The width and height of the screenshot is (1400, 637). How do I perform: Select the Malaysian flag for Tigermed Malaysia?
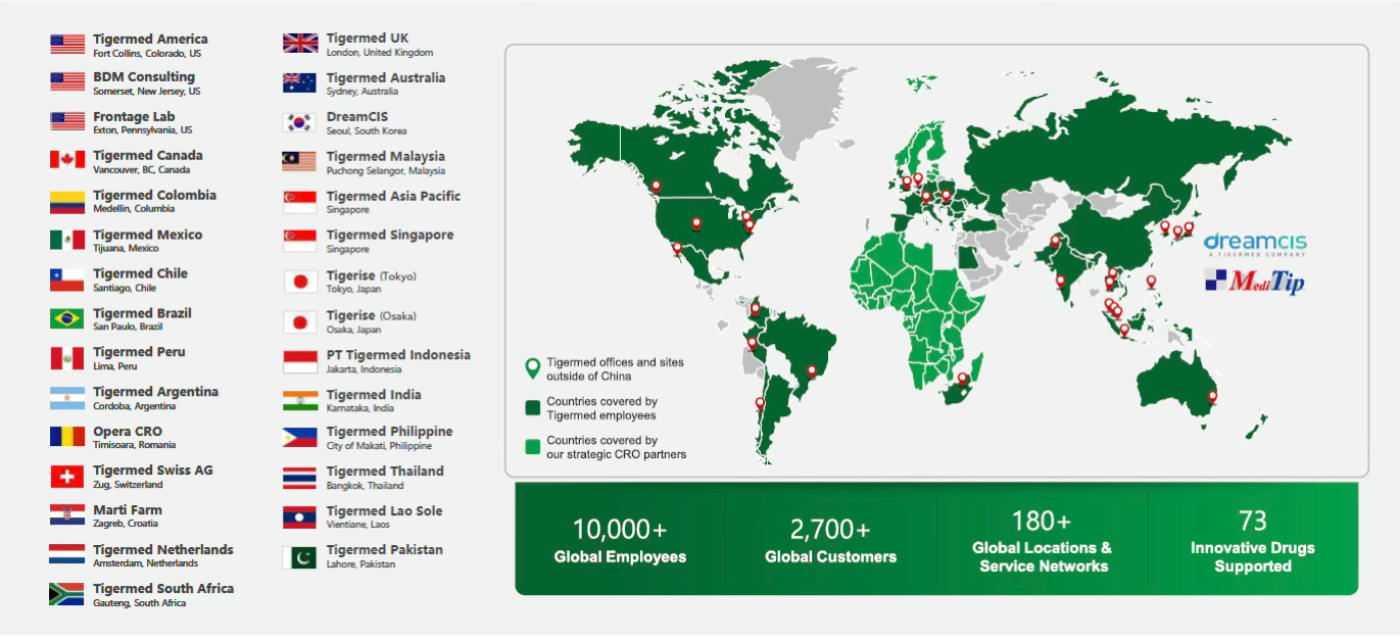(x=300, y=162)
